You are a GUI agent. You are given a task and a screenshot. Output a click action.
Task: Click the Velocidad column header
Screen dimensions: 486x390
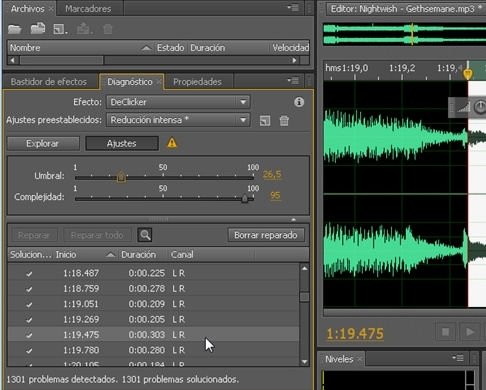point(291,48)
